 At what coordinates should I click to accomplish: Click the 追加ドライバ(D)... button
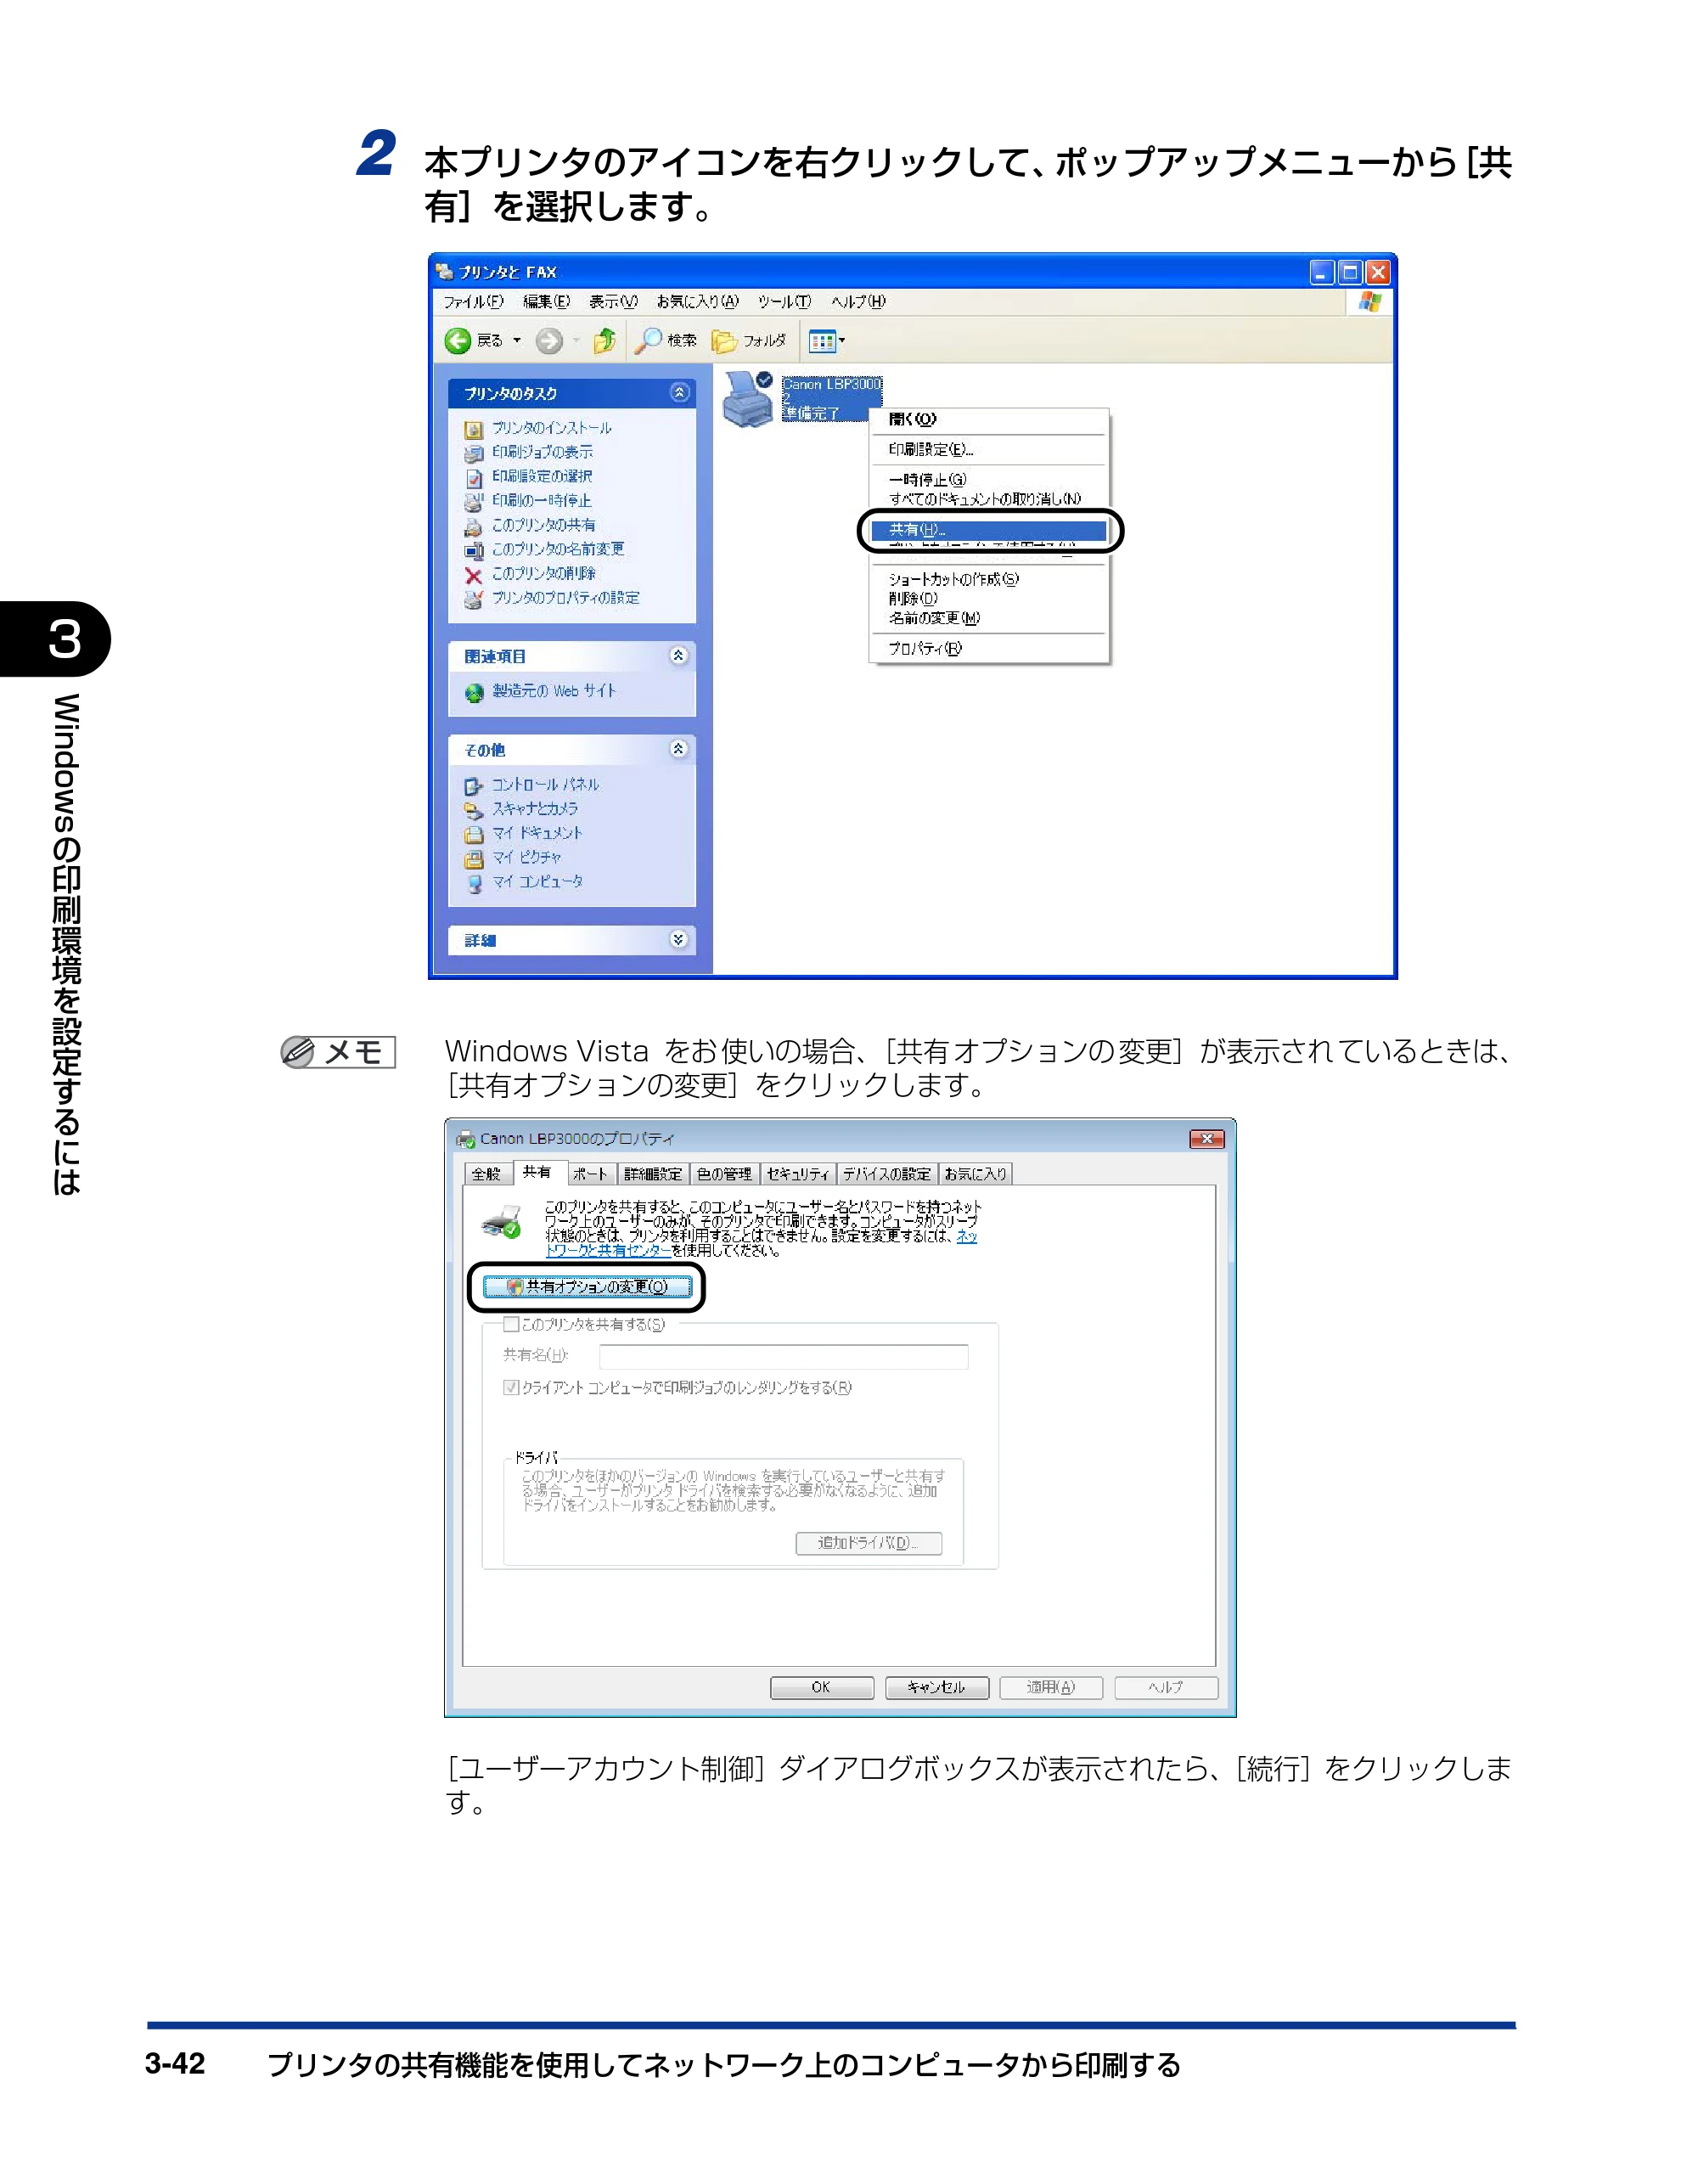(869, 1543)
